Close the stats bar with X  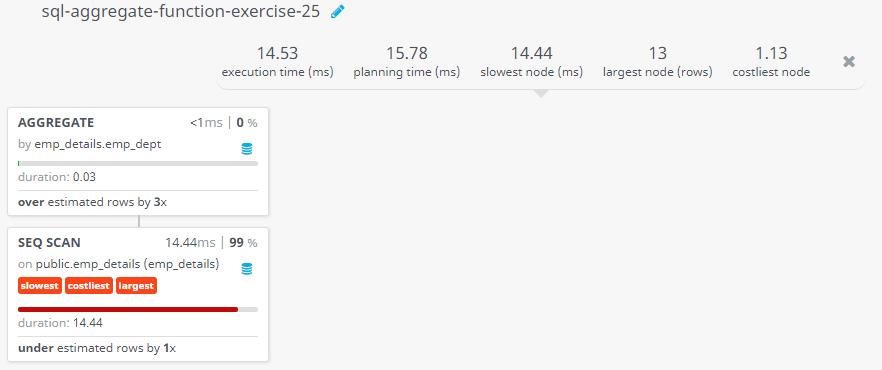849,62
